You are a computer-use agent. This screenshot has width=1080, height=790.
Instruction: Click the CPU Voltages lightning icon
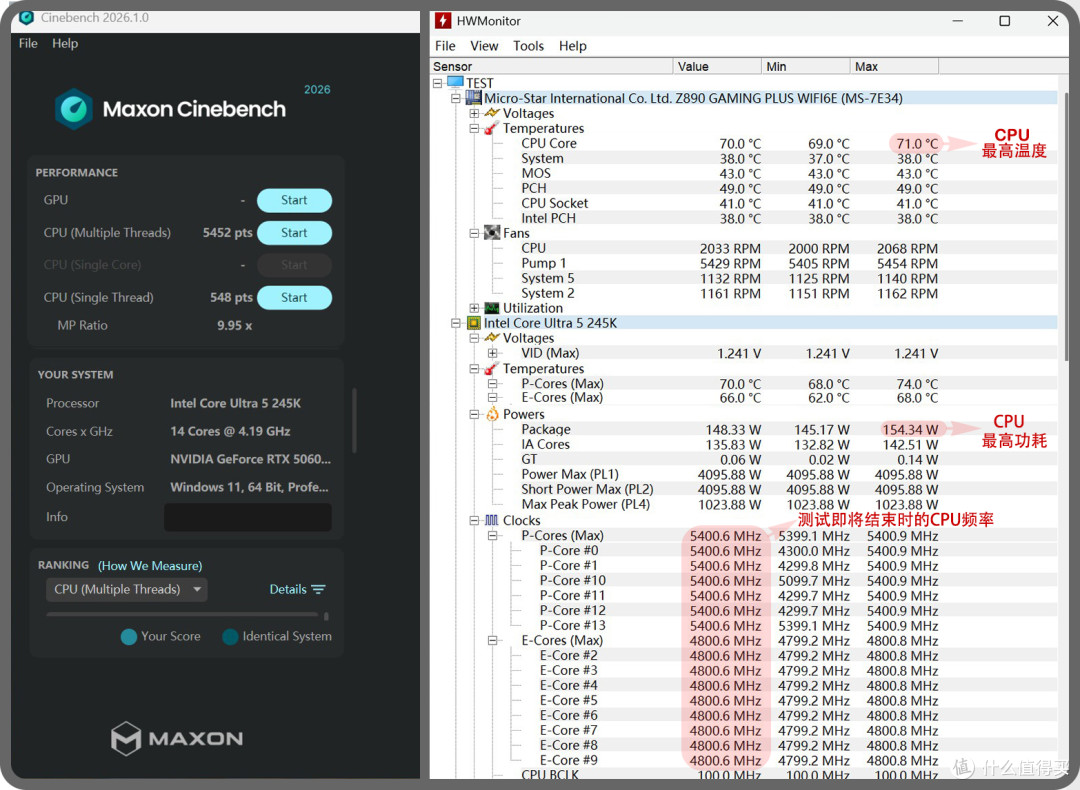point(491,337)
